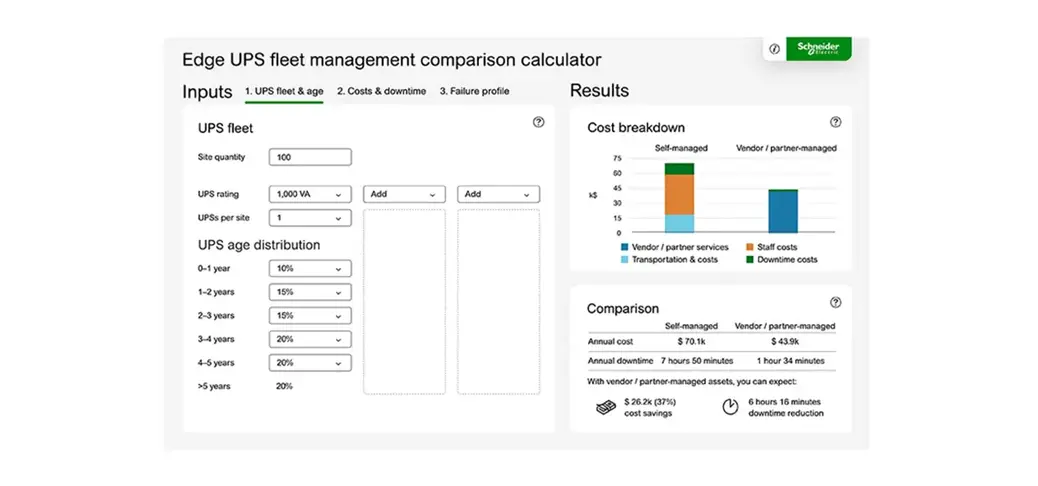Viewport: 1038px width, 486px height.
Task: Click the Downtime costs legend swatch
Action: pos(749,260)
